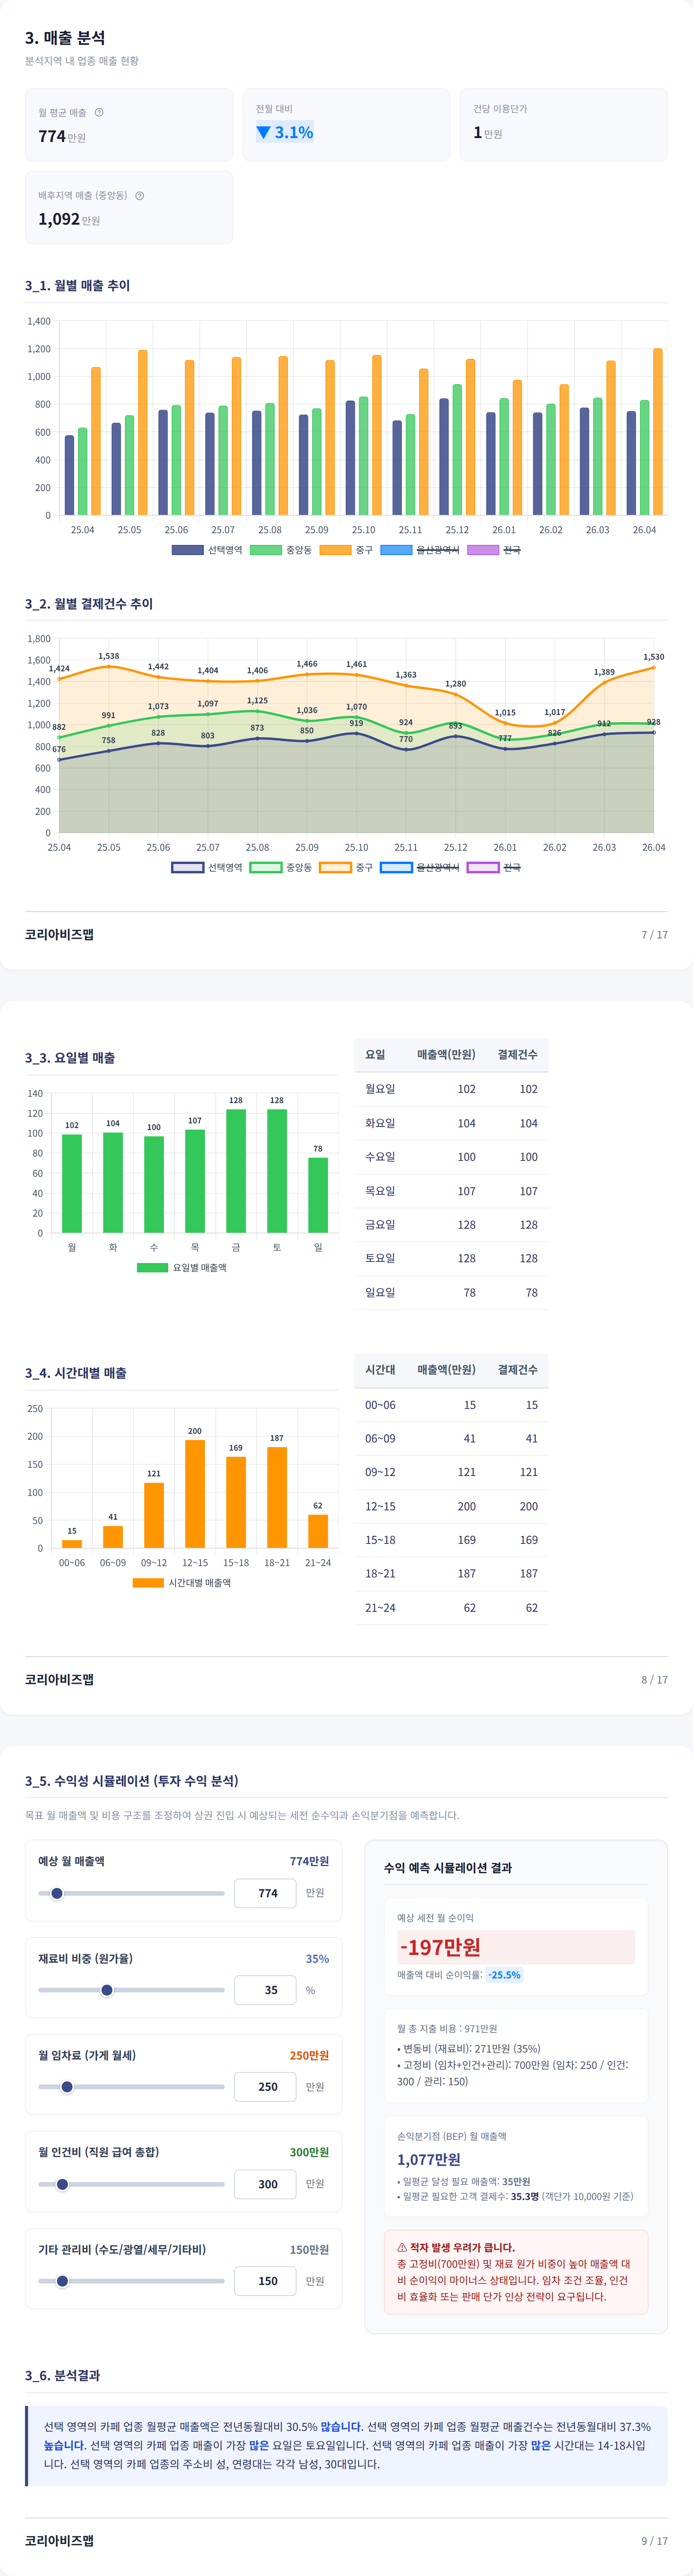Click the orange 12~15 bar labeled 200
Screen dimensions: 693x2576
point(195,1493)
